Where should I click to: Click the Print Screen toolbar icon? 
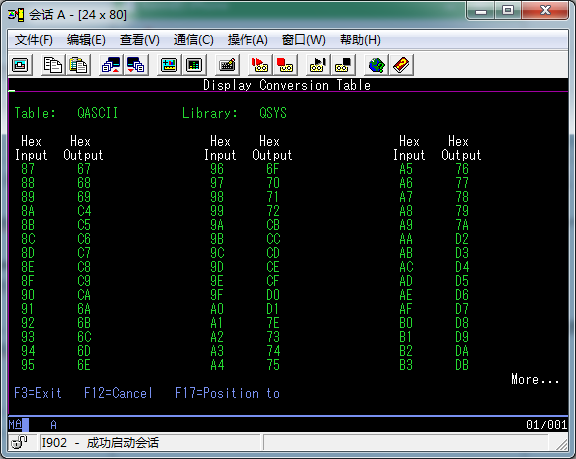click(20, 65)
